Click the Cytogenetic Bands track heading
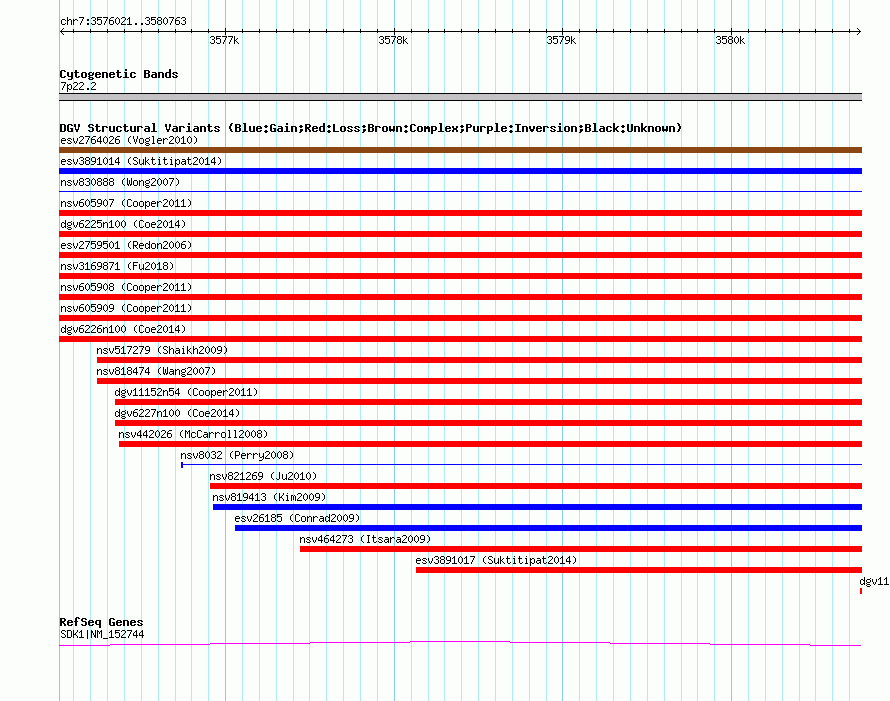890x701 pixels. point(119,74)
